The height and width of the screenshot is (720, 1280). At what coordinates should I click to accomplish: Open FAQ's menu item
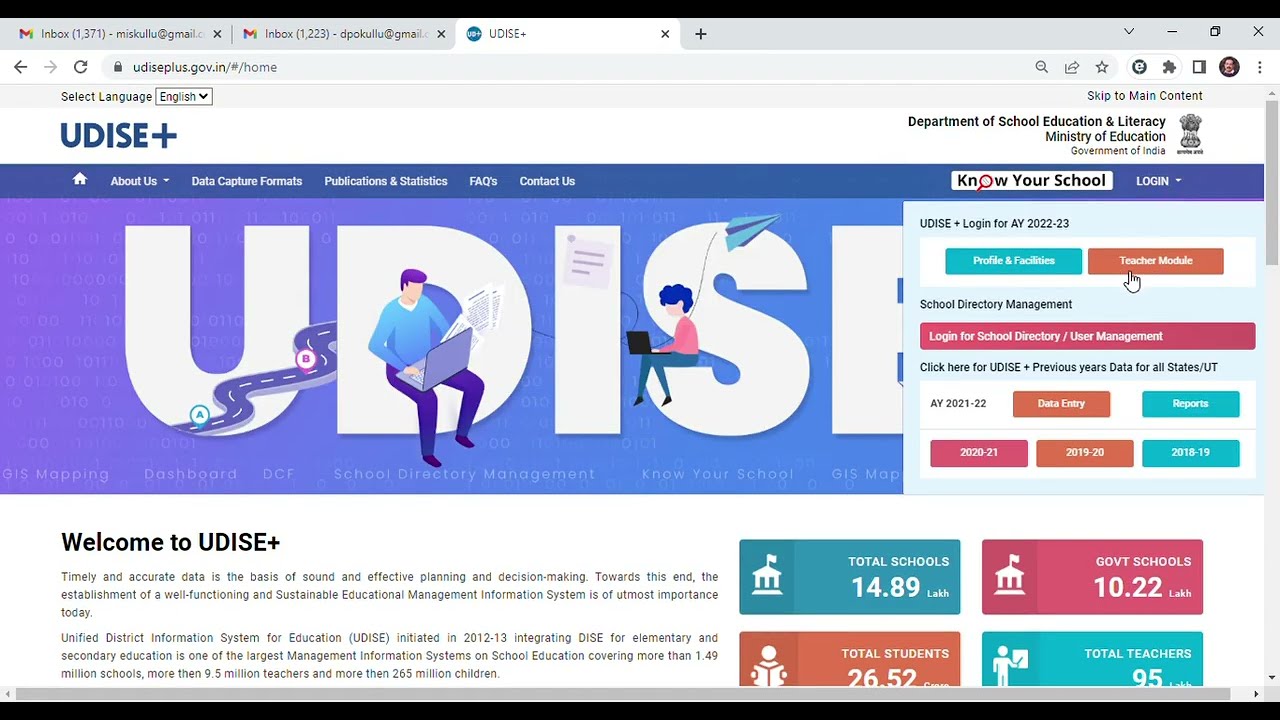click(483, 181)
